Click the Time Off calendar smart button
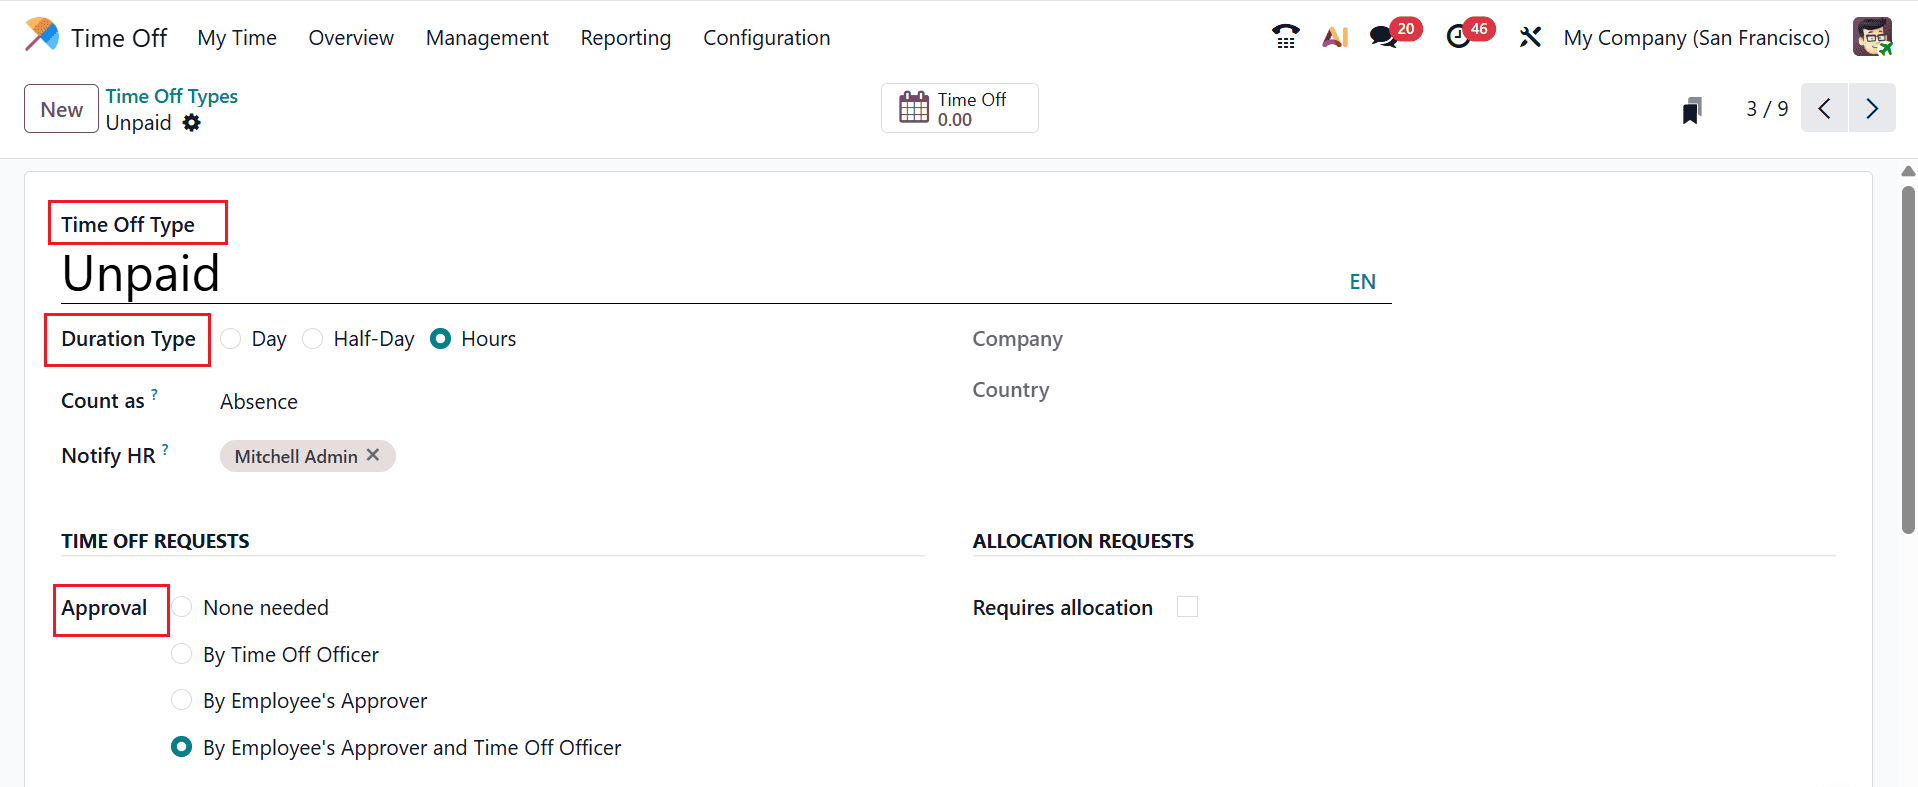Image resolution: width=1918 pixels, height=787 pixels. tap(958, 107)
